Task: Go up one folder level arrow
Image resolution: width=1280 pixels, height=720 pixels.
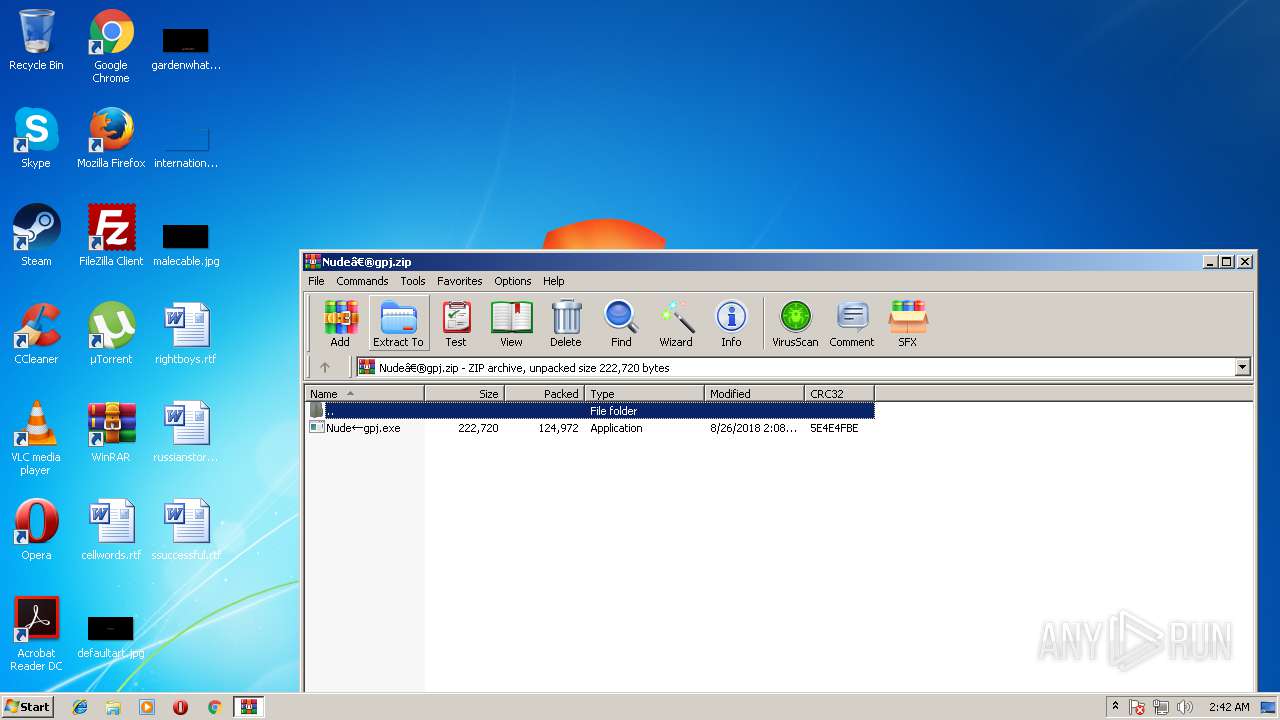Action: pyautogui.click(x=325, y=367)
